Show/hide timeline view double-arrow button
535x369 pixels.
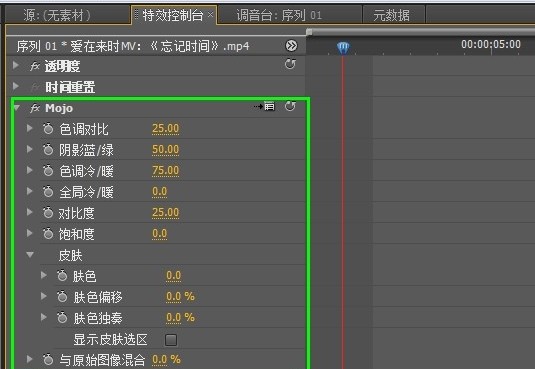pyautogui.click(x=291, y=46)
